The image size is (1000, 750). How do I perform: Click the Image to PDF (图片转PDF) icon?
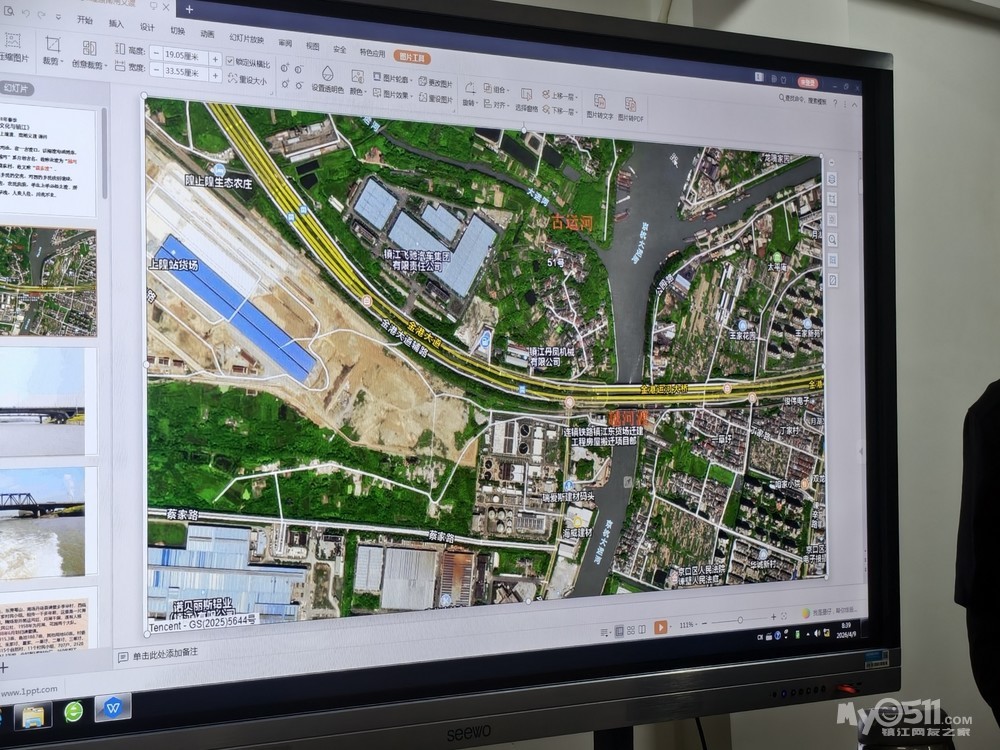click(x=630, y=109)
